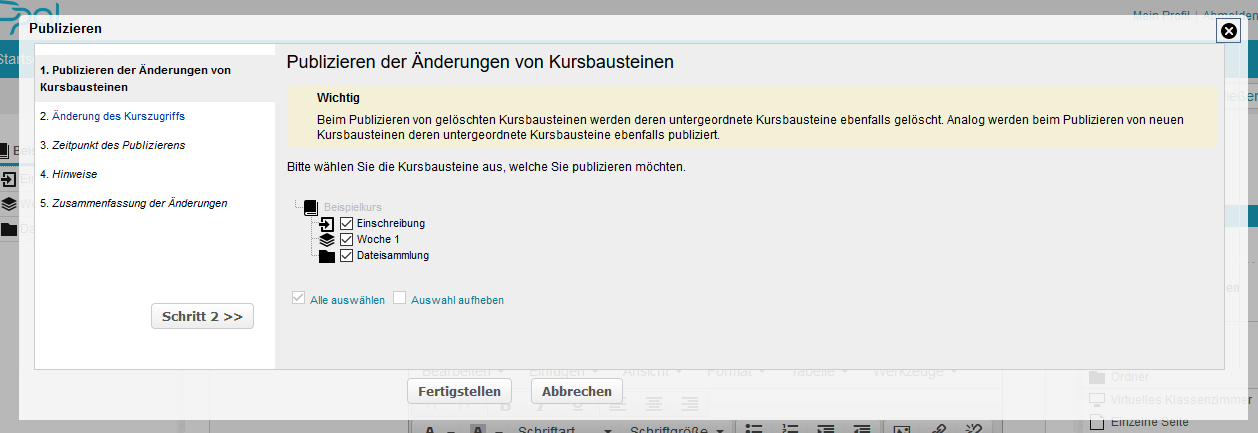
Task: Click the Beispielkurs book icon in tree
Action: (x=310, y=208)
